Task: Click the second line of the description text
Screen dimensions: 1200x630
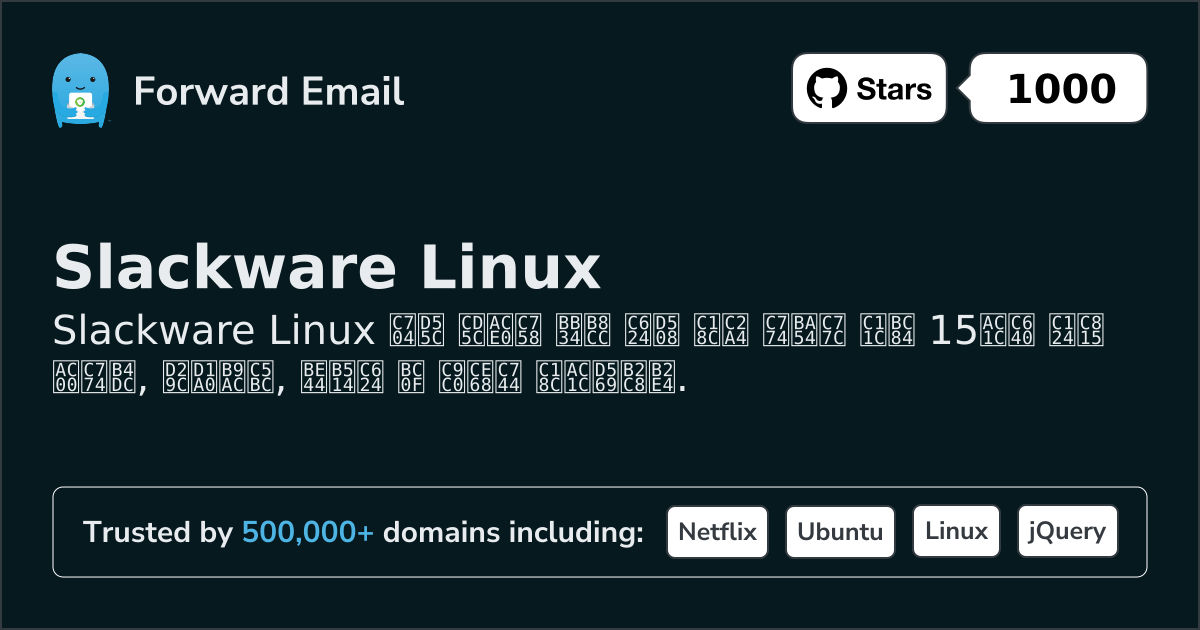Action: click(x=370, y=378)
